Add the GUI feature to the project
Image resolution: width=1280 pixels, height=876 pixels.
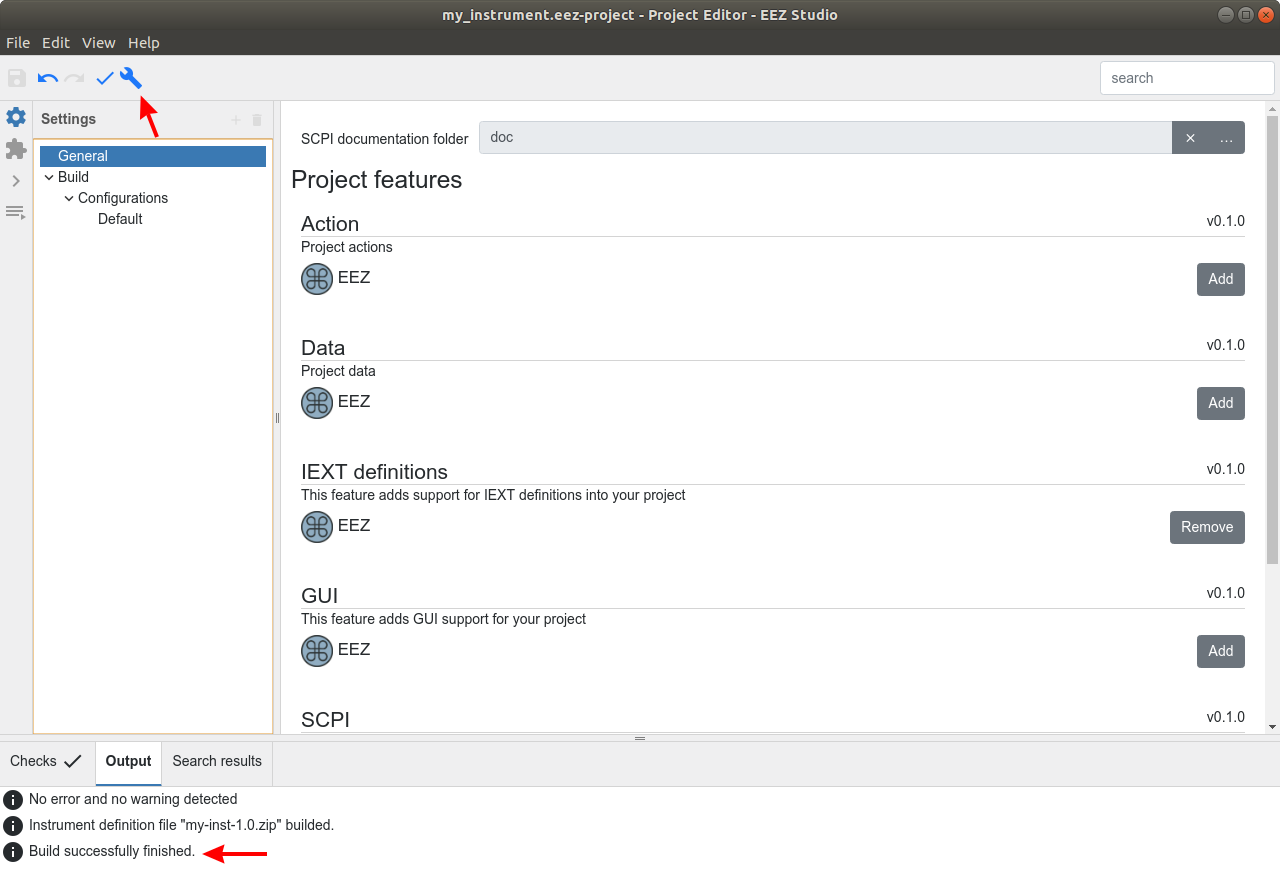coord(1220,651)
